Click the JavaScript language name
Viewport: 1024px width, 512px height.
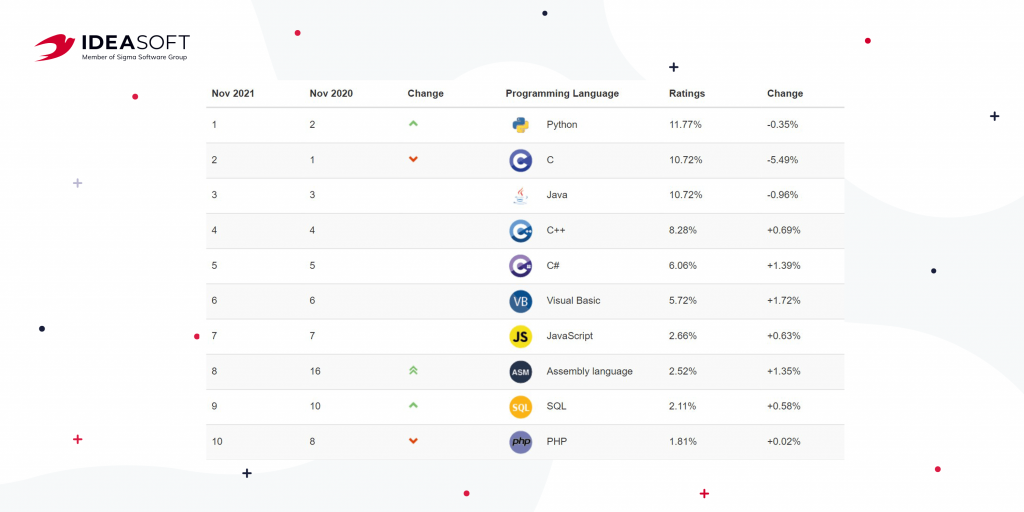(569, 336)
